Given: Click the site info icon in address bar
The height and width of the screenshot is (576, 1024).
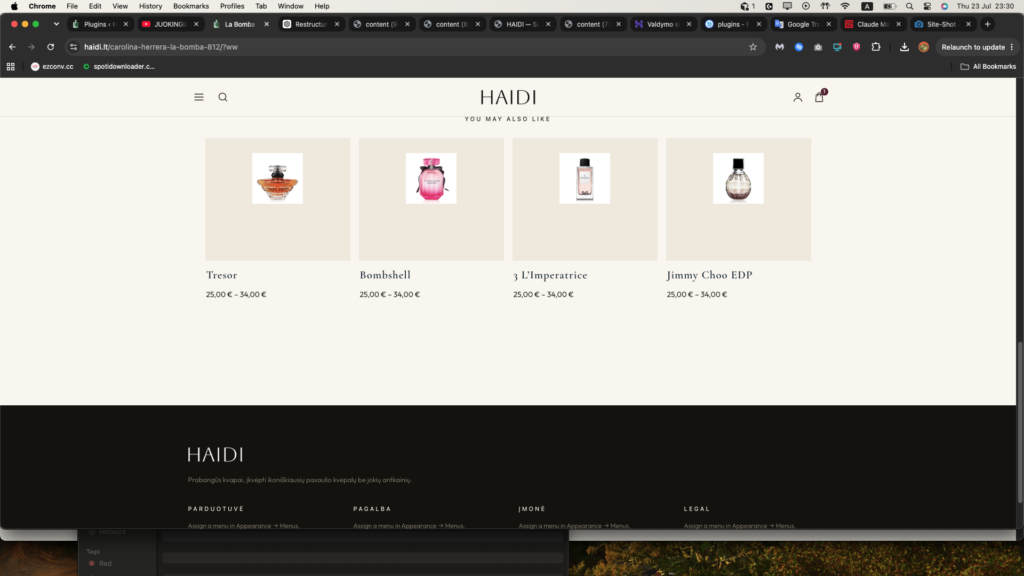Looking at the screenshot, I should (73, 47).
